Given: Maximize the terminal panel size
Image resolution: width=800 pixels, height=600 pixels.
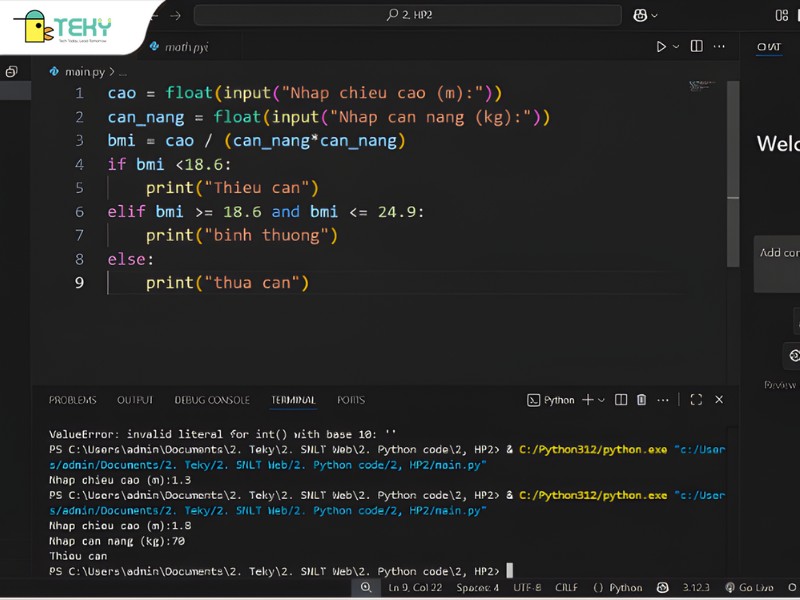Looking at the screenshot, I should (x=696, y=400).
